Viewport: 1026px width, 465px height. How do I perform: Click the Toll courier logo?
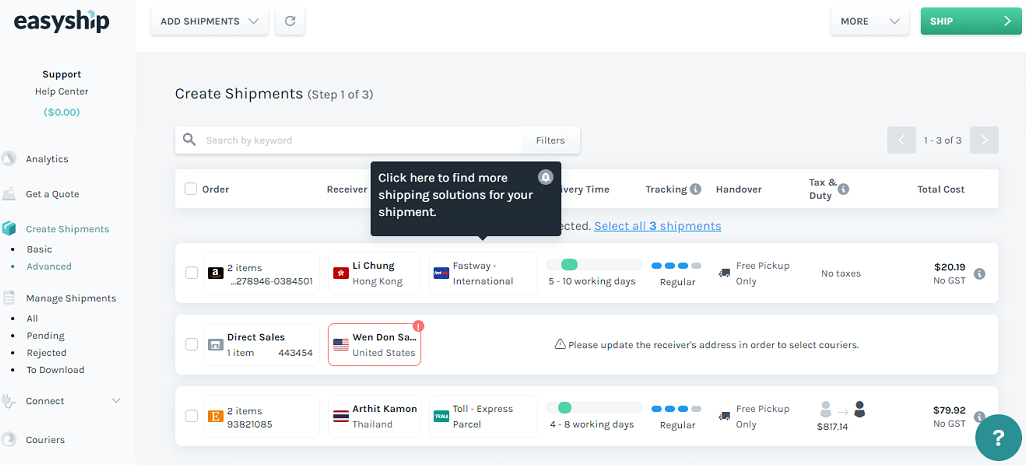pyautogui.click(x=441, y=417)
